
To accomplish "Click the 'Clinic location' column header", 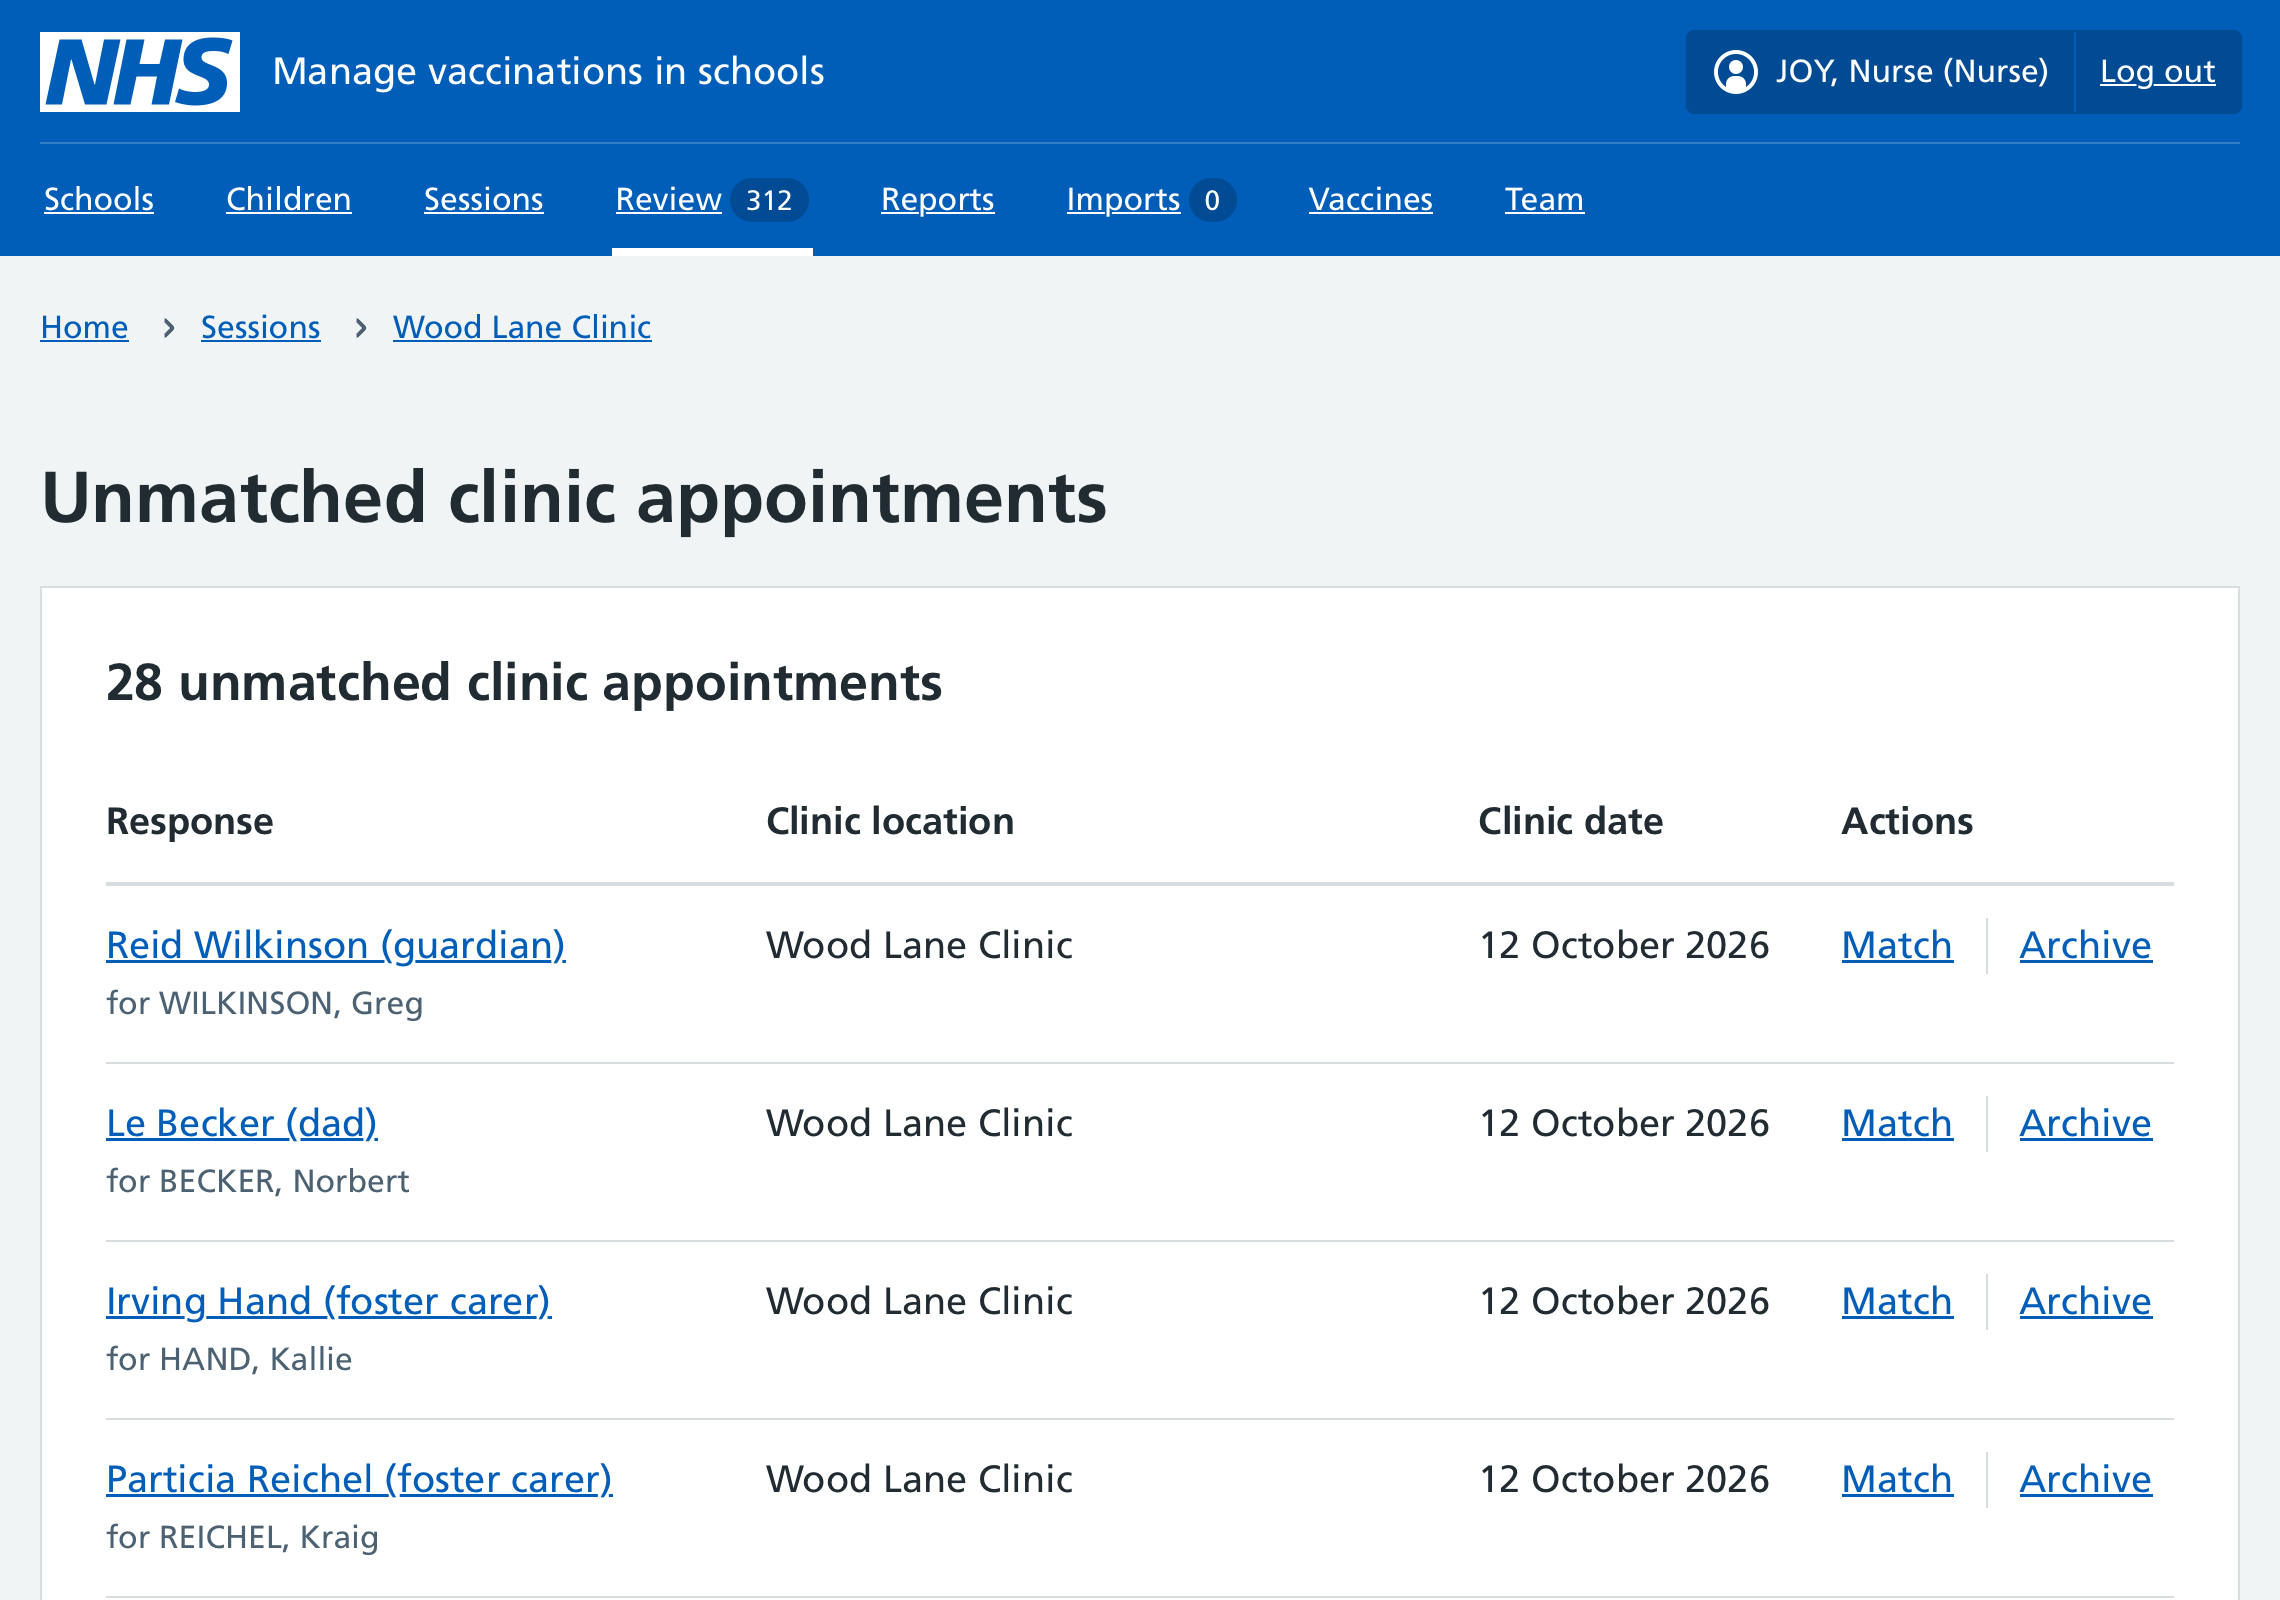I will tap(890, 821).
